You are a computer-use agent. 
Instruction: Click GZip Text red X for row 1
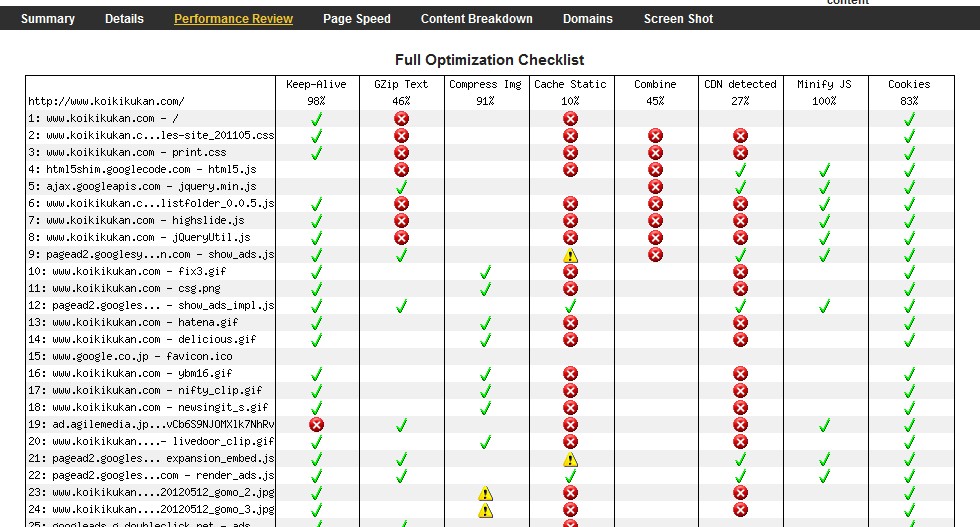pos(401,119)
